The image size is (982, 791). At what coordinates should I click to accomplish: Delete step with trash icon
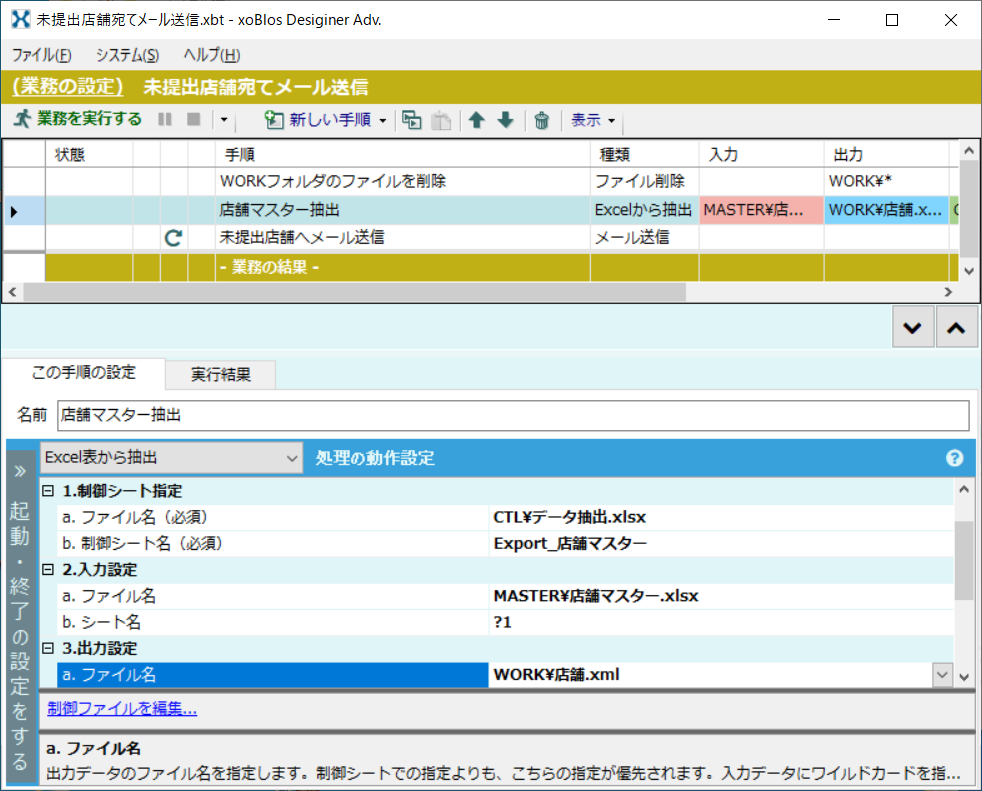tap(542, 120)
